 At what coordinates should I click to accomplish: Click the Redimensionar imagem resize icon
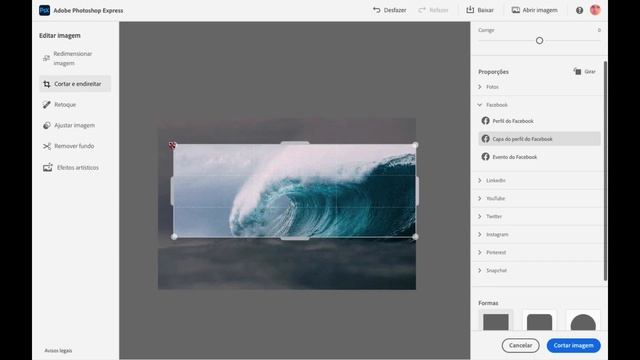coord(47,58)
